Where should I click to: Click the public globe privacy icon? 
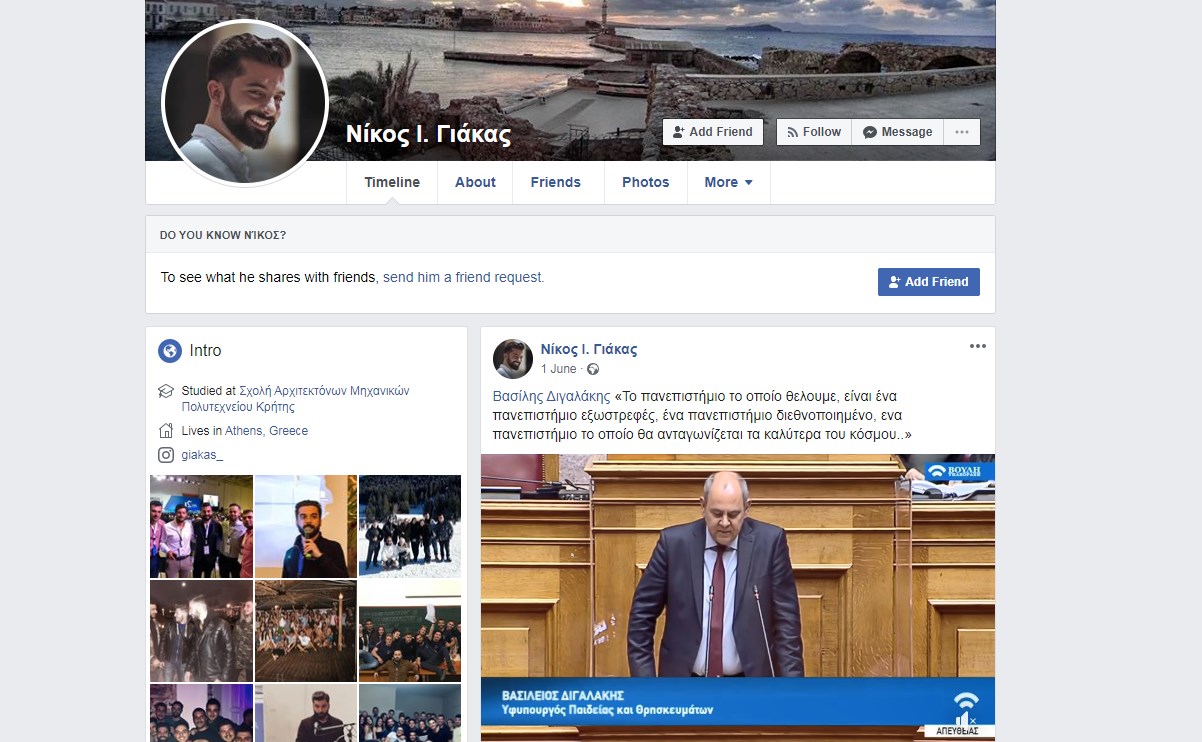pos(593,369)
